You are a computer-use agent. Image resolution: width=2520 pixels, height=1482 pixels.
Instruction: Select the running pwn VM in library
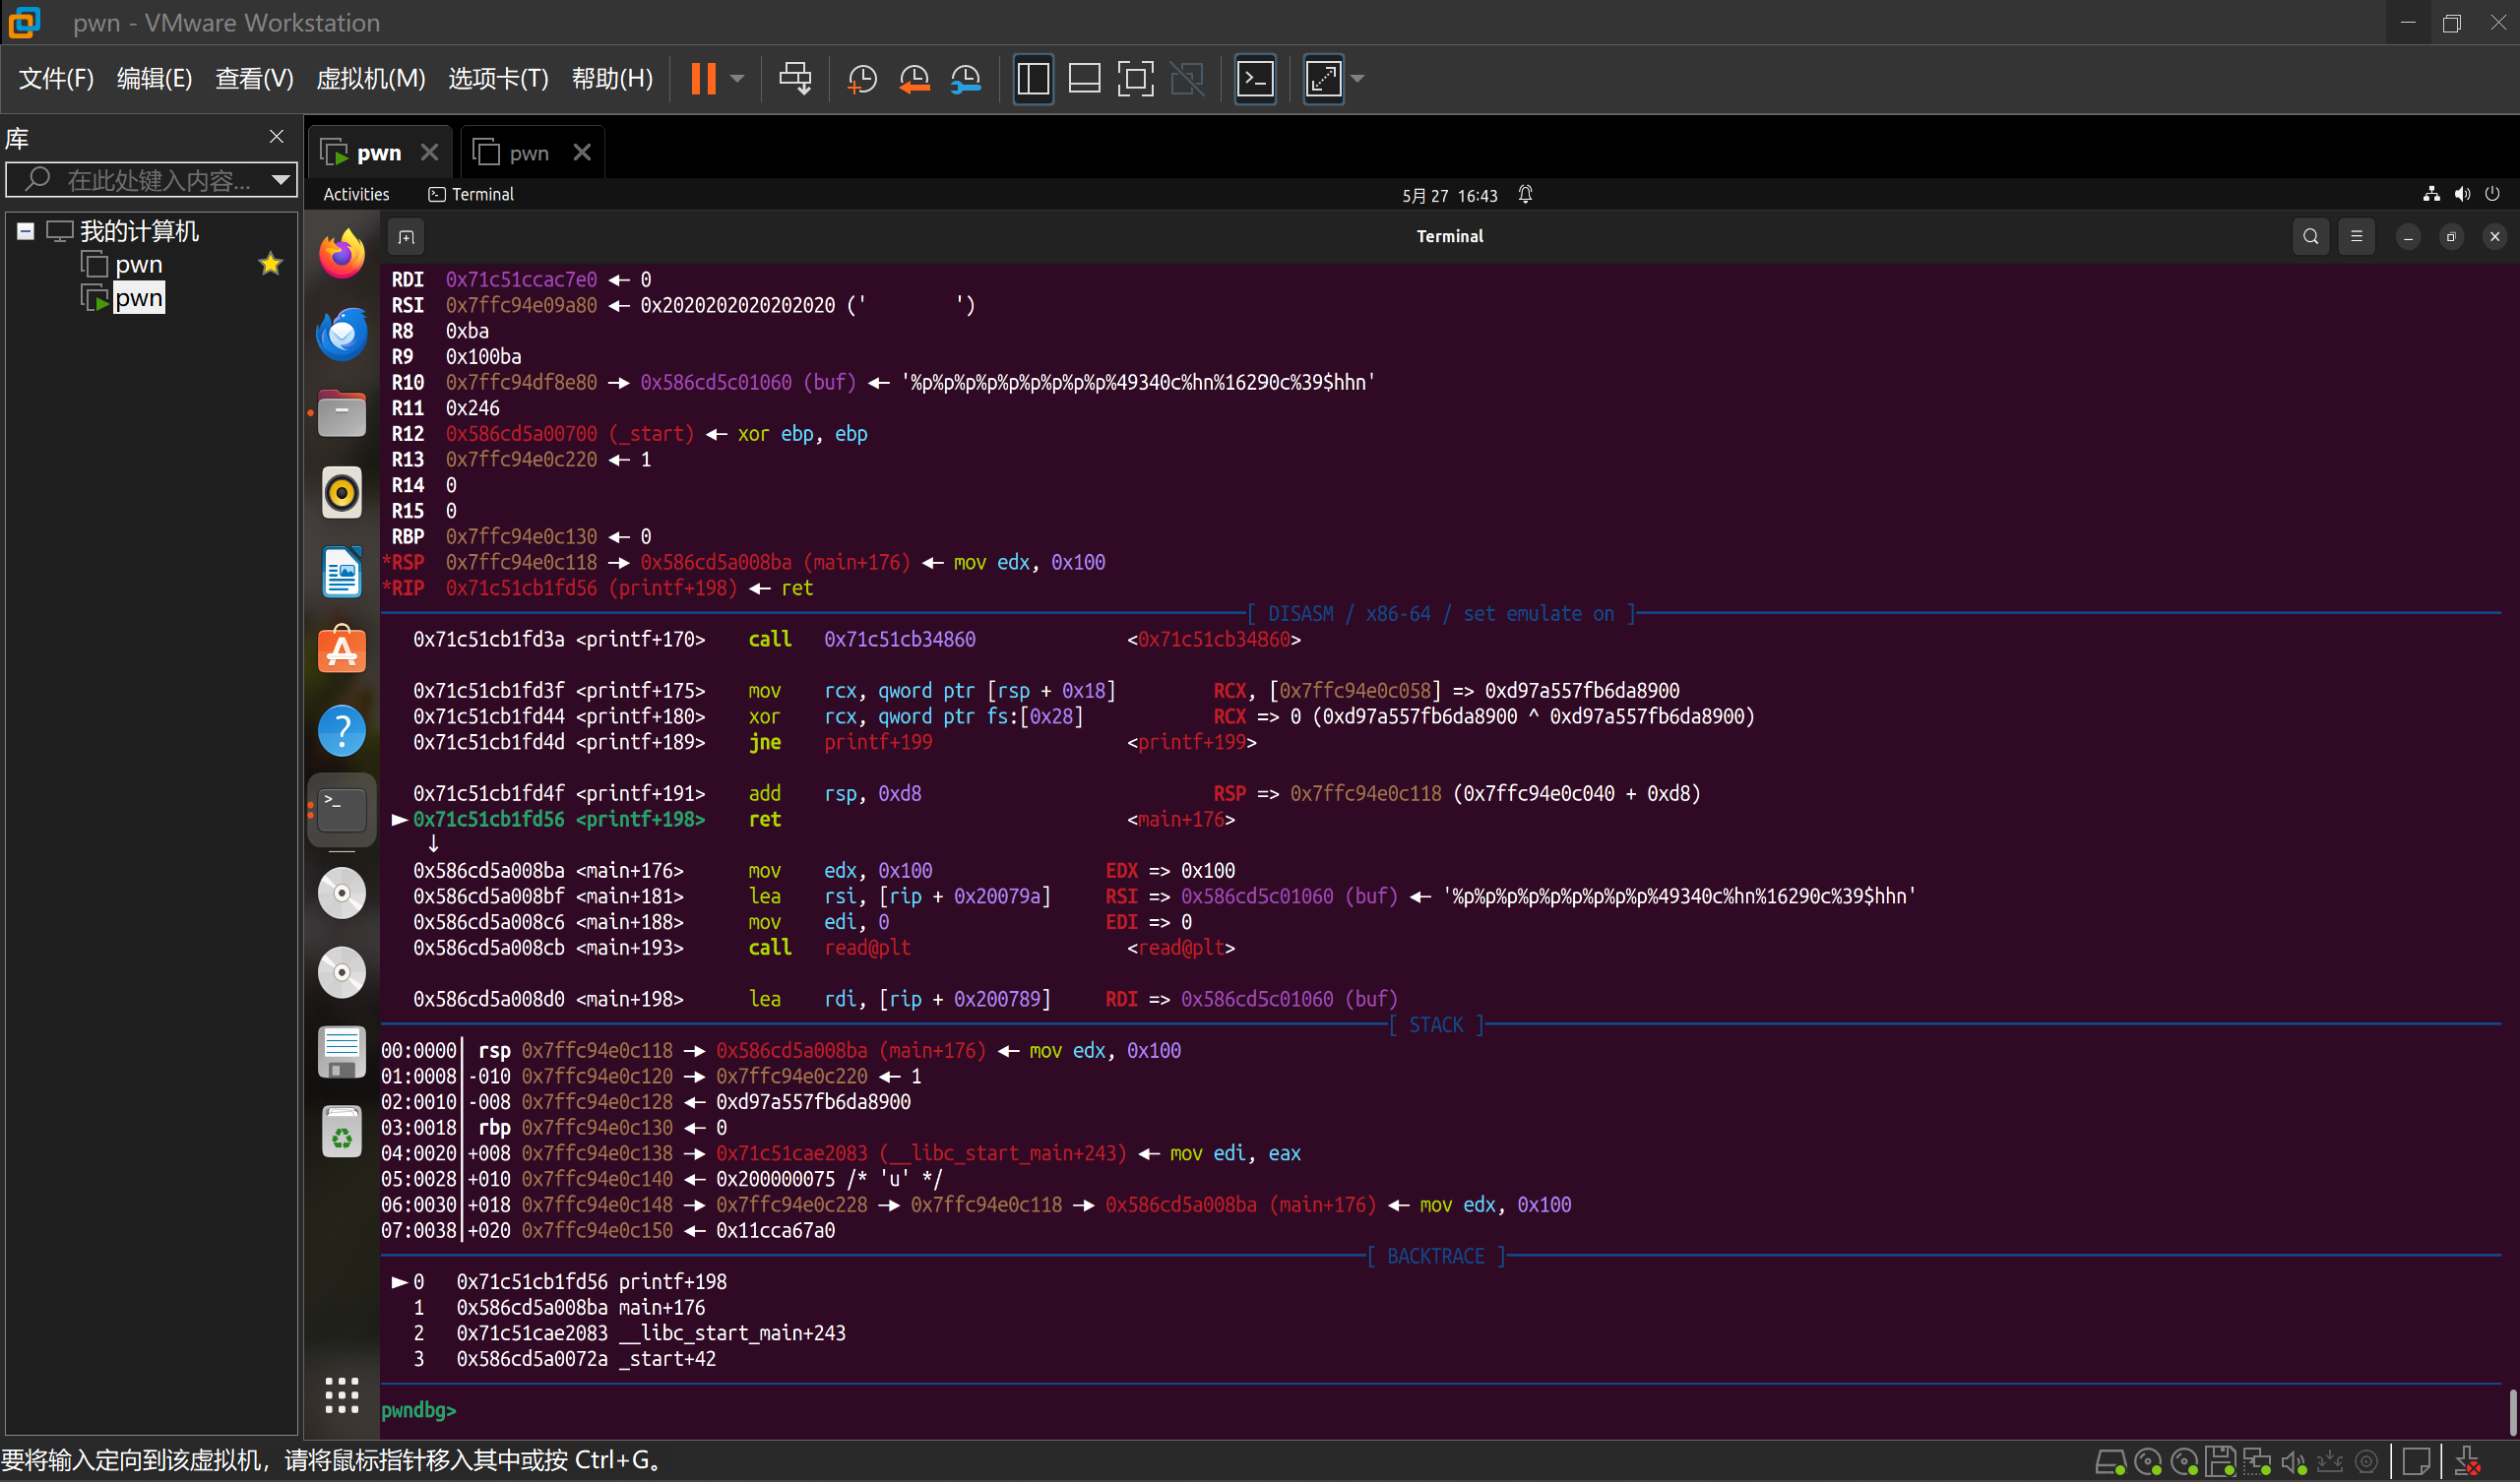(x=138, y=298)
